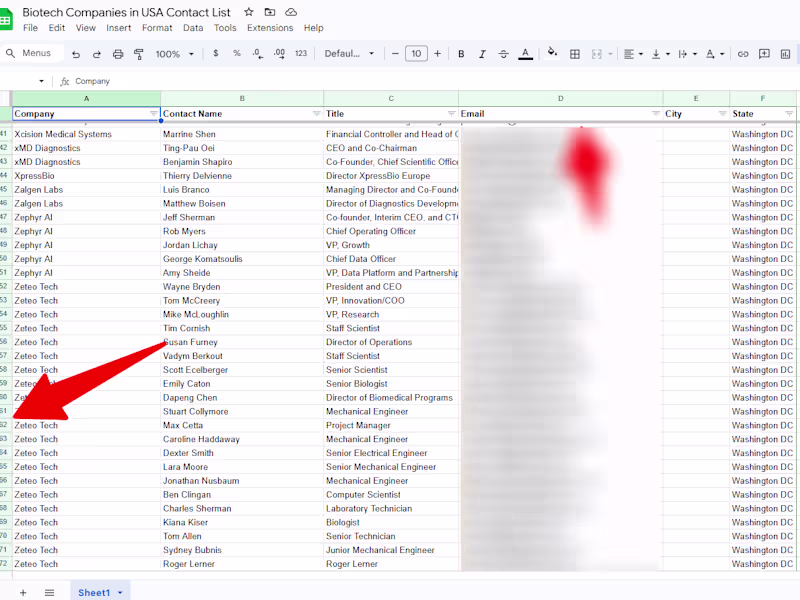Click the Insert comment icon
Viewport: 800px width, 600px height.
click(x=762, y=53)
